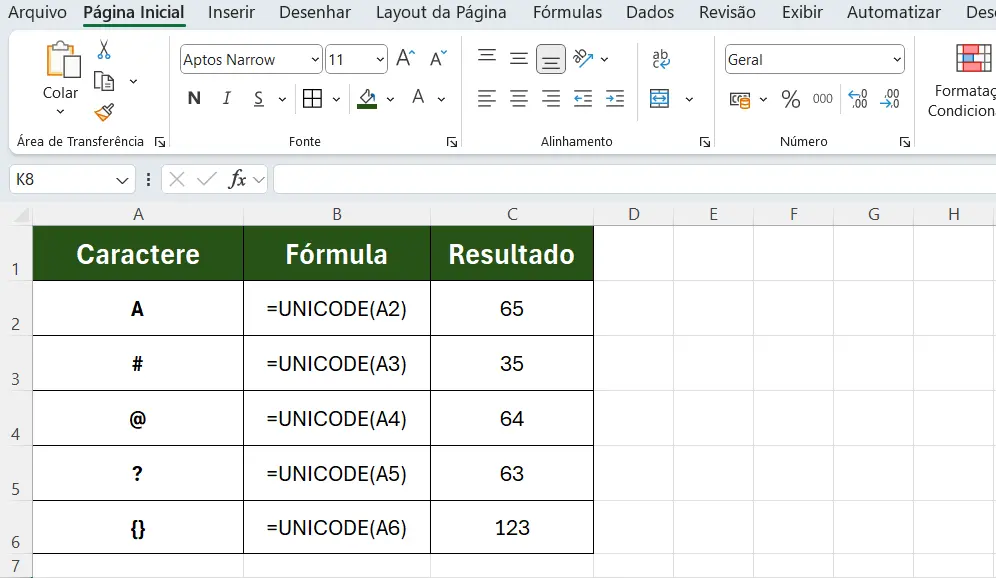Click the Percent Style icon
Screen dimensions: 996x578
(x=790, y=99)
